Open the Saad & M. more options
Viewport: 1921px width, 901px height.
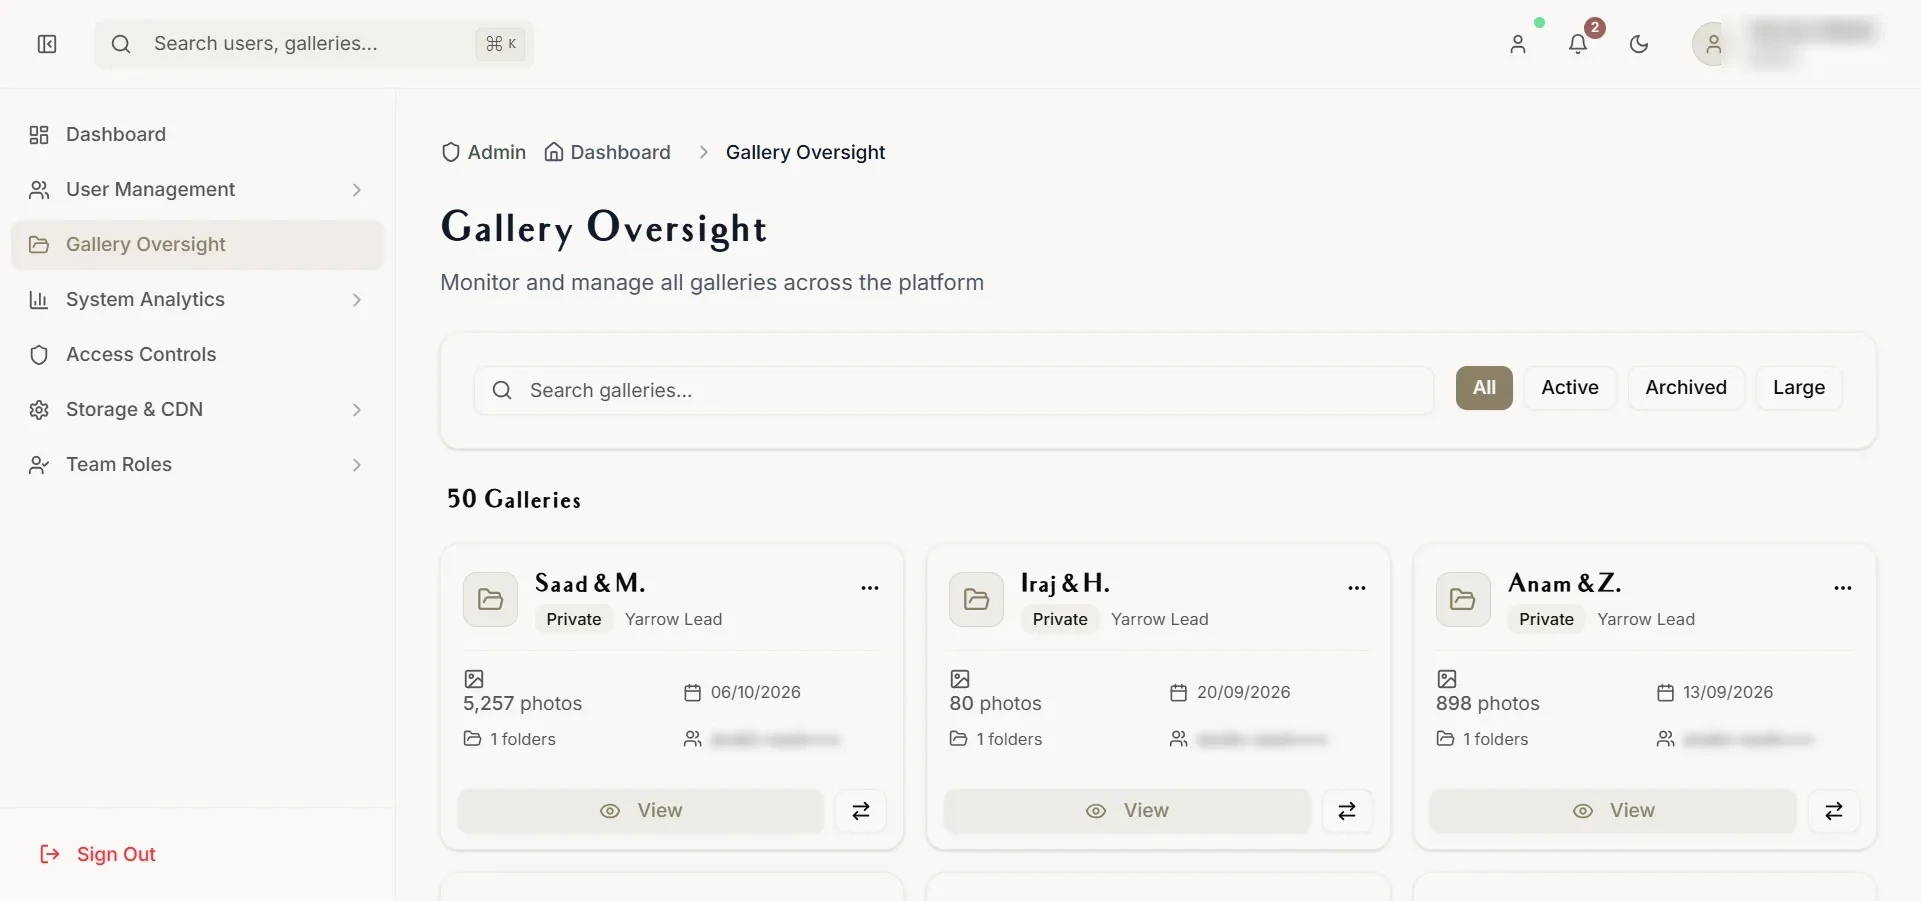[870, 588]
